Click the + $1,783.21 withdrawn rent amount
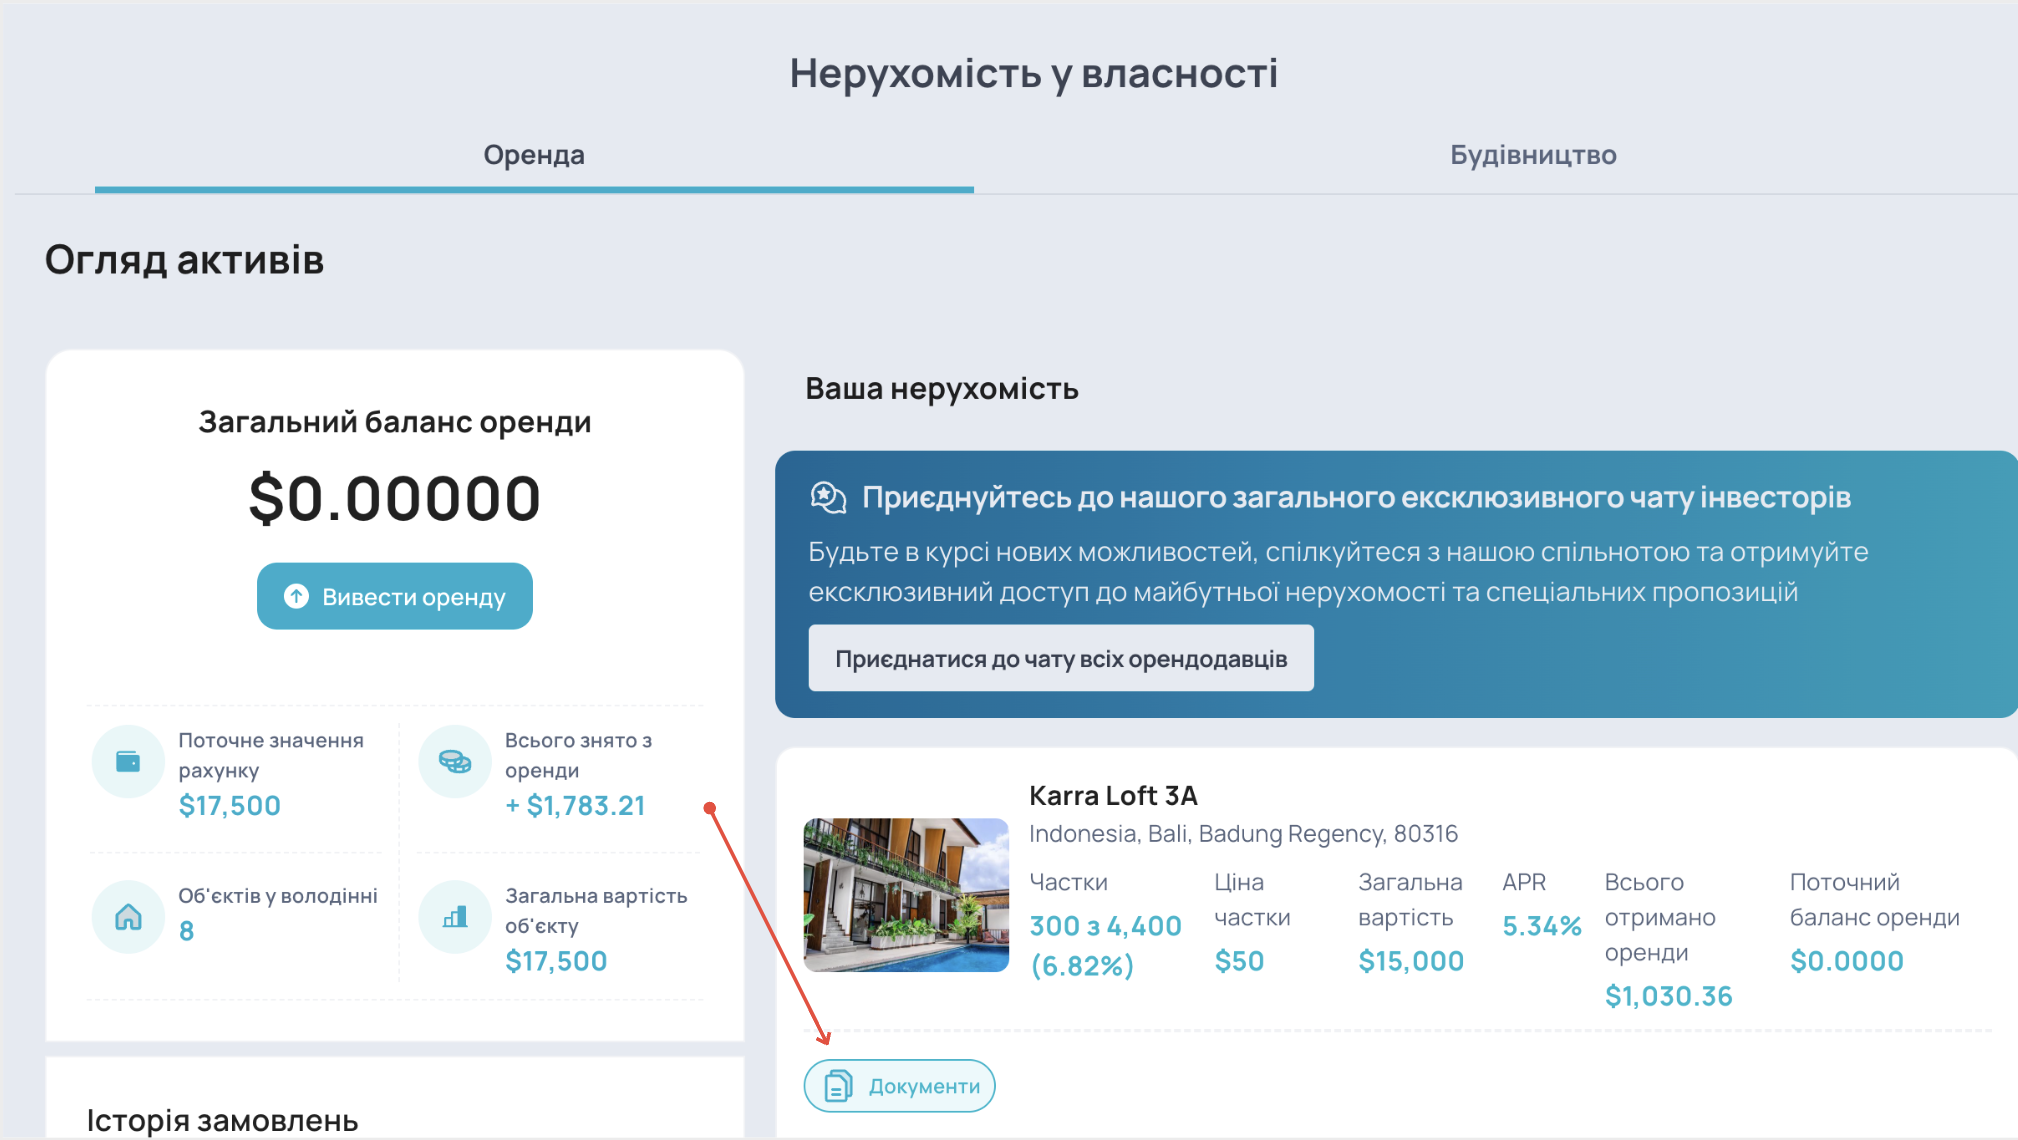The height and width of the screenshot is (1140, 2018). (575, 806)
